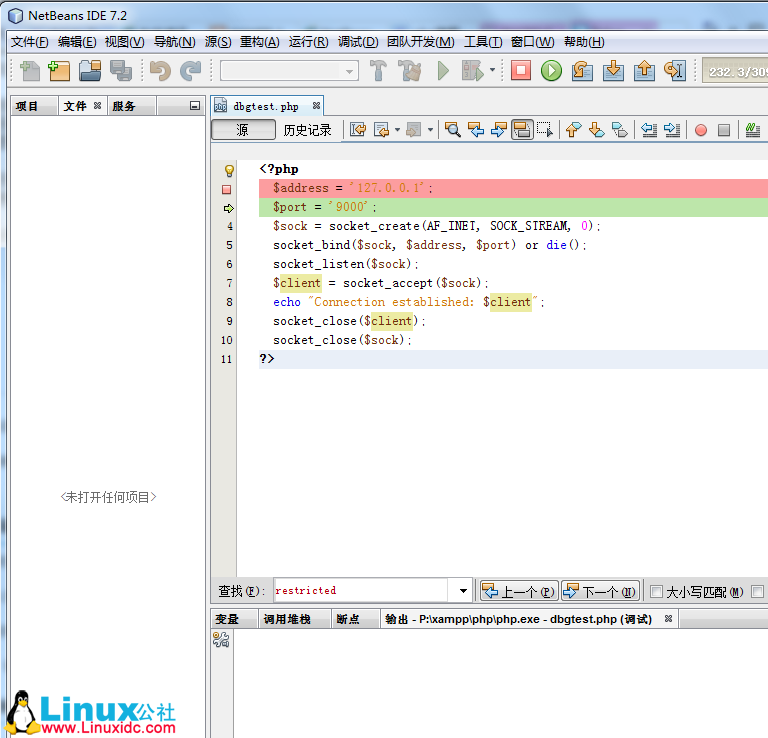Click the Next Bookmark icon

(x=597, y=130)
